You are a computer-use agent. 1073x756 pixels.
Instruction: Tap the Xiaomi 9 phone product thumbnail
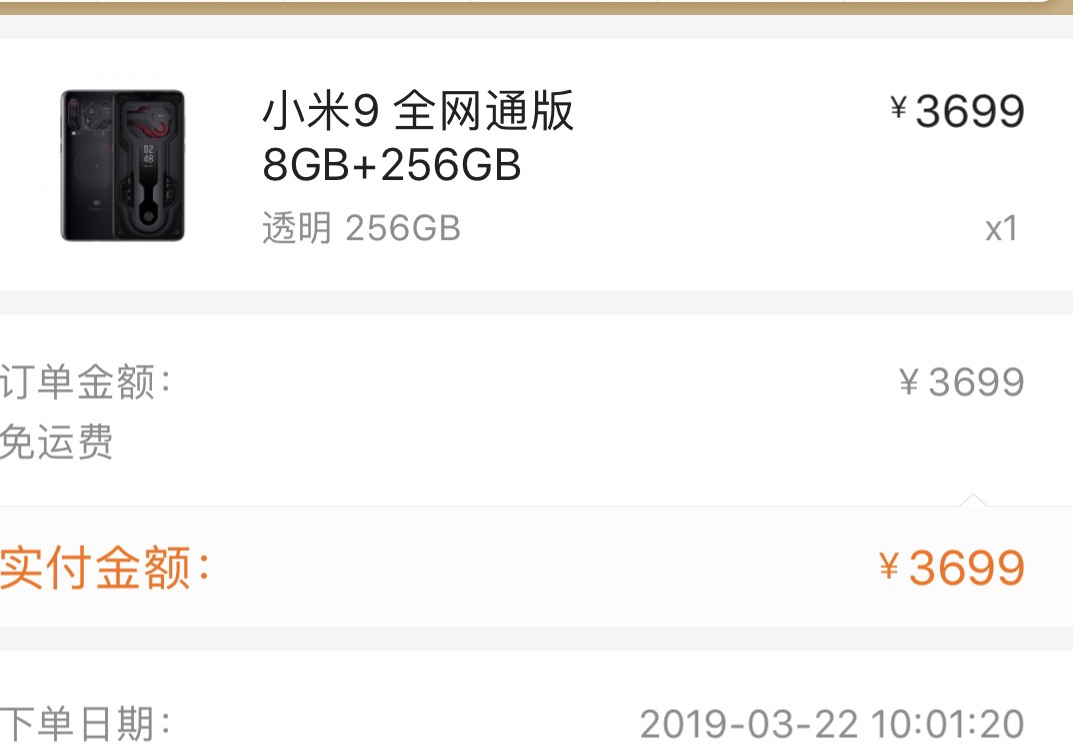122,165
